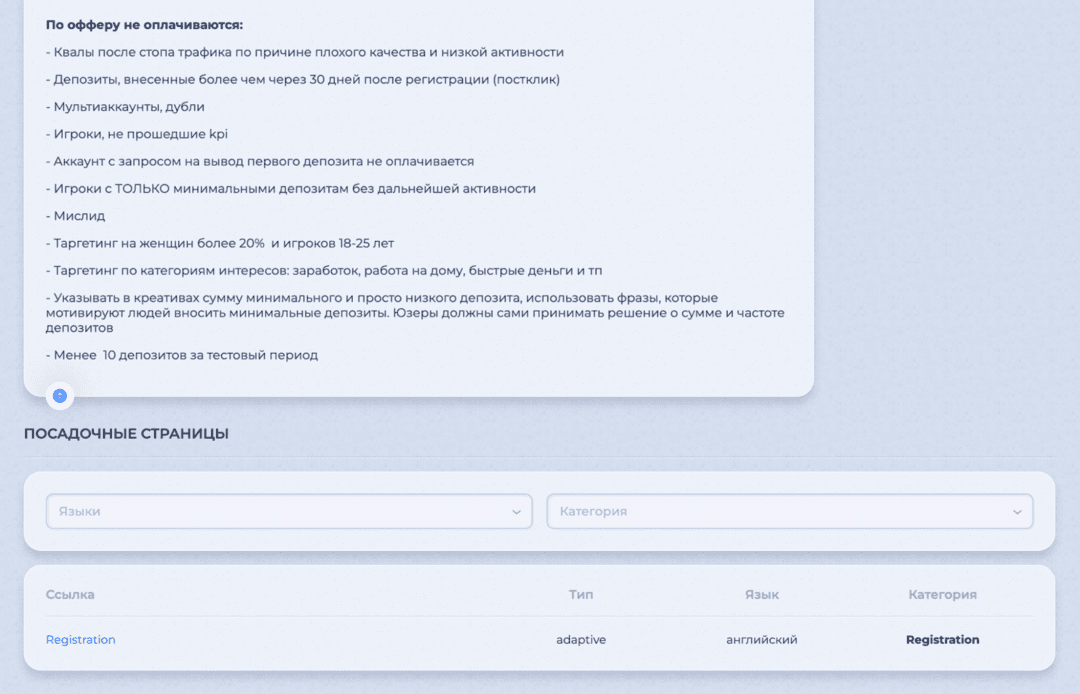Click the Ссылка column header
1080x694 pixels.
pyautogui.click(x=69, y=594)
